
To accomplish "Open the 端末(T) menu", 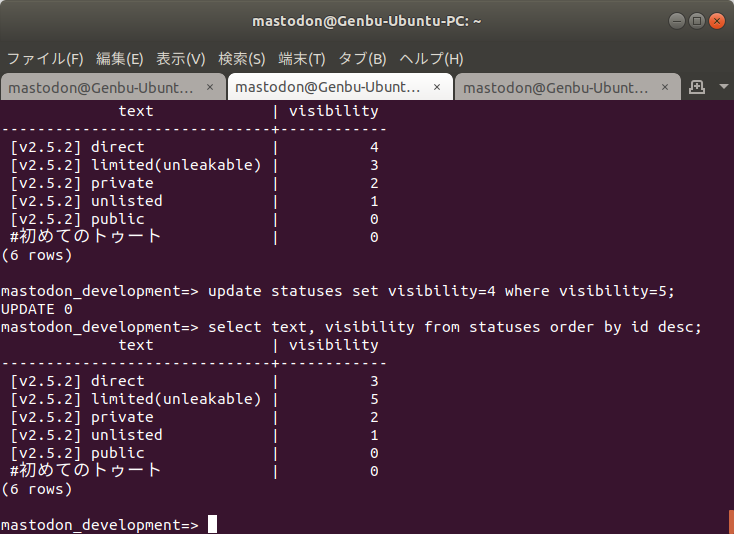I will click(x=302, y=58).
